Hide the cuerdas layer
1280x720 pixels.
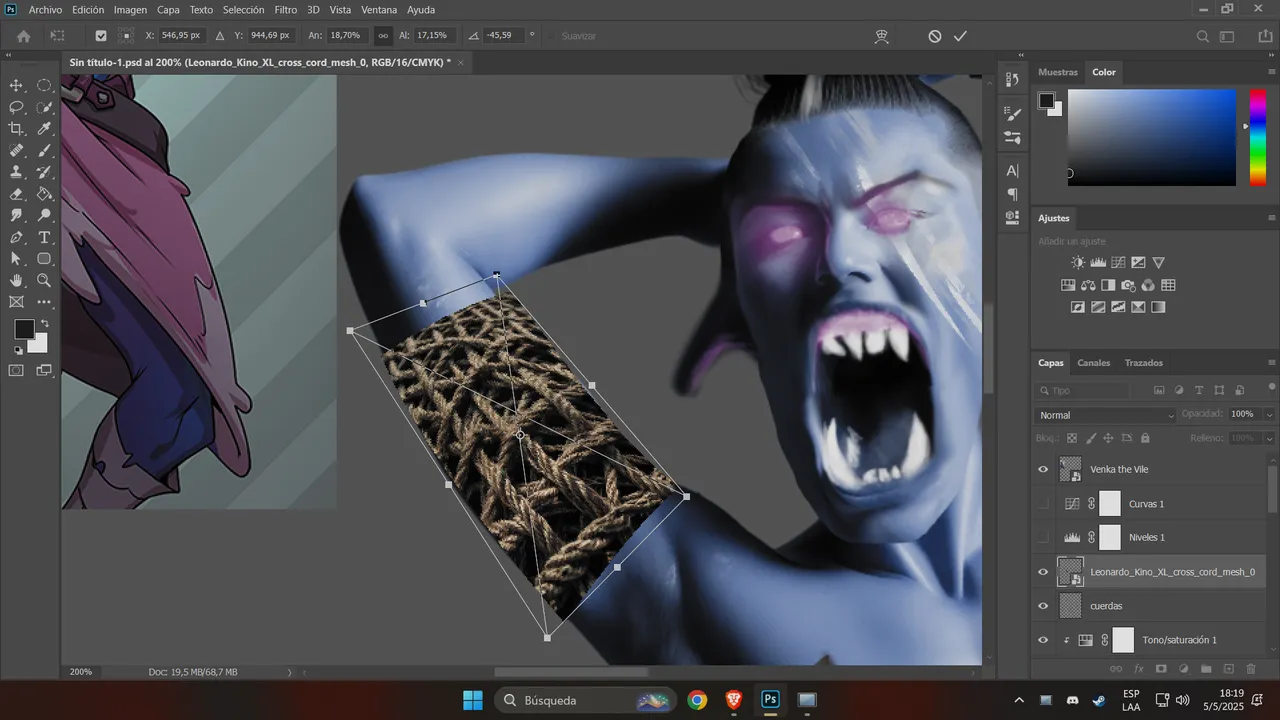coord(1043,606)
